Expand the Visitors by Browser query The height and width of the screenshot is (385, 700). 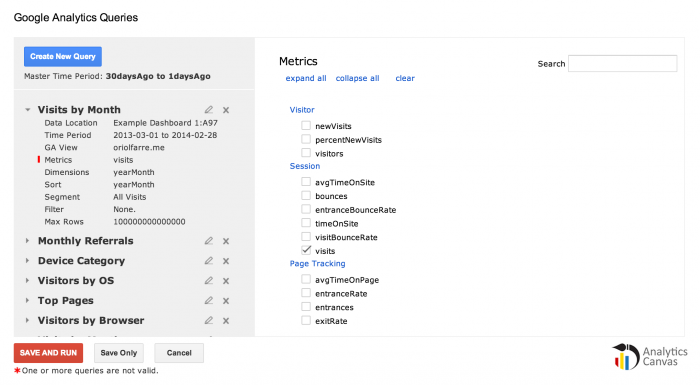[x=28, y=320]
